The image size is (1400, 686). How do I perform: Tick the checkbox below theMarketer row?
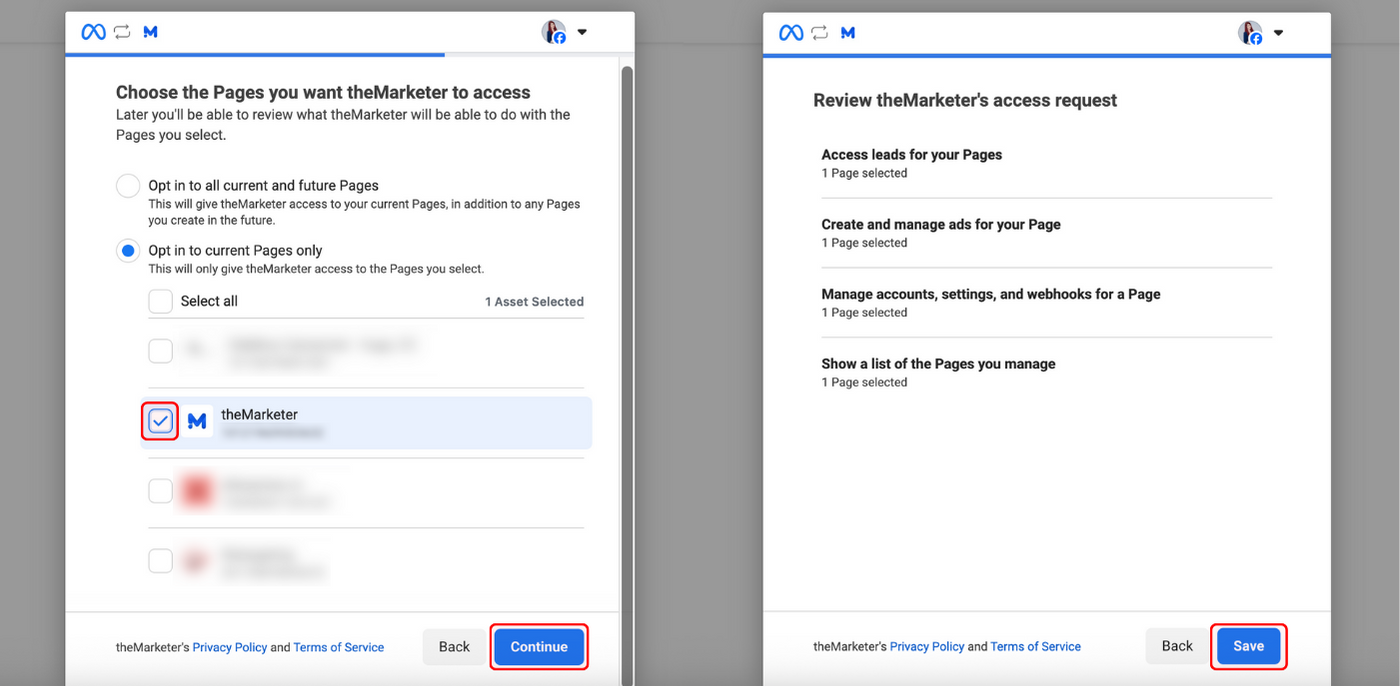(x=160, y=491)
